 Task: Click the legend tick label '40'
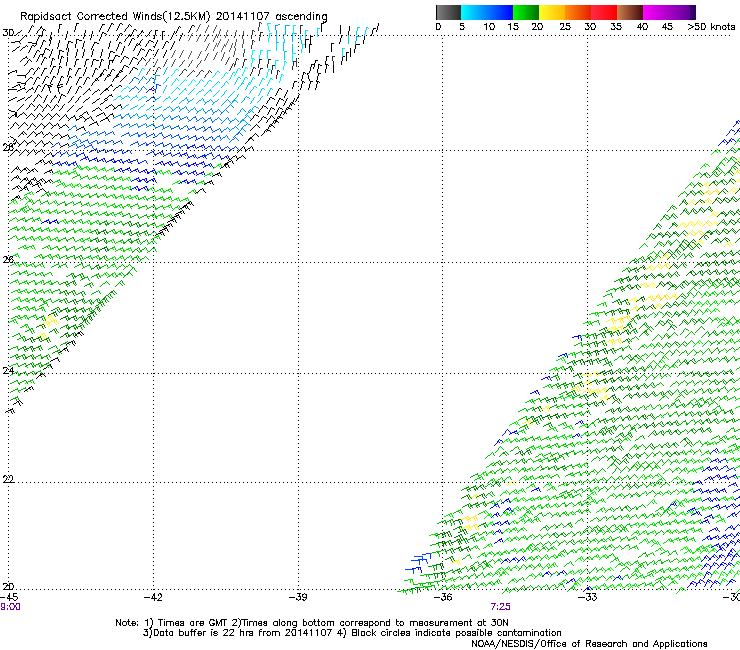click(x=642, y=26)
